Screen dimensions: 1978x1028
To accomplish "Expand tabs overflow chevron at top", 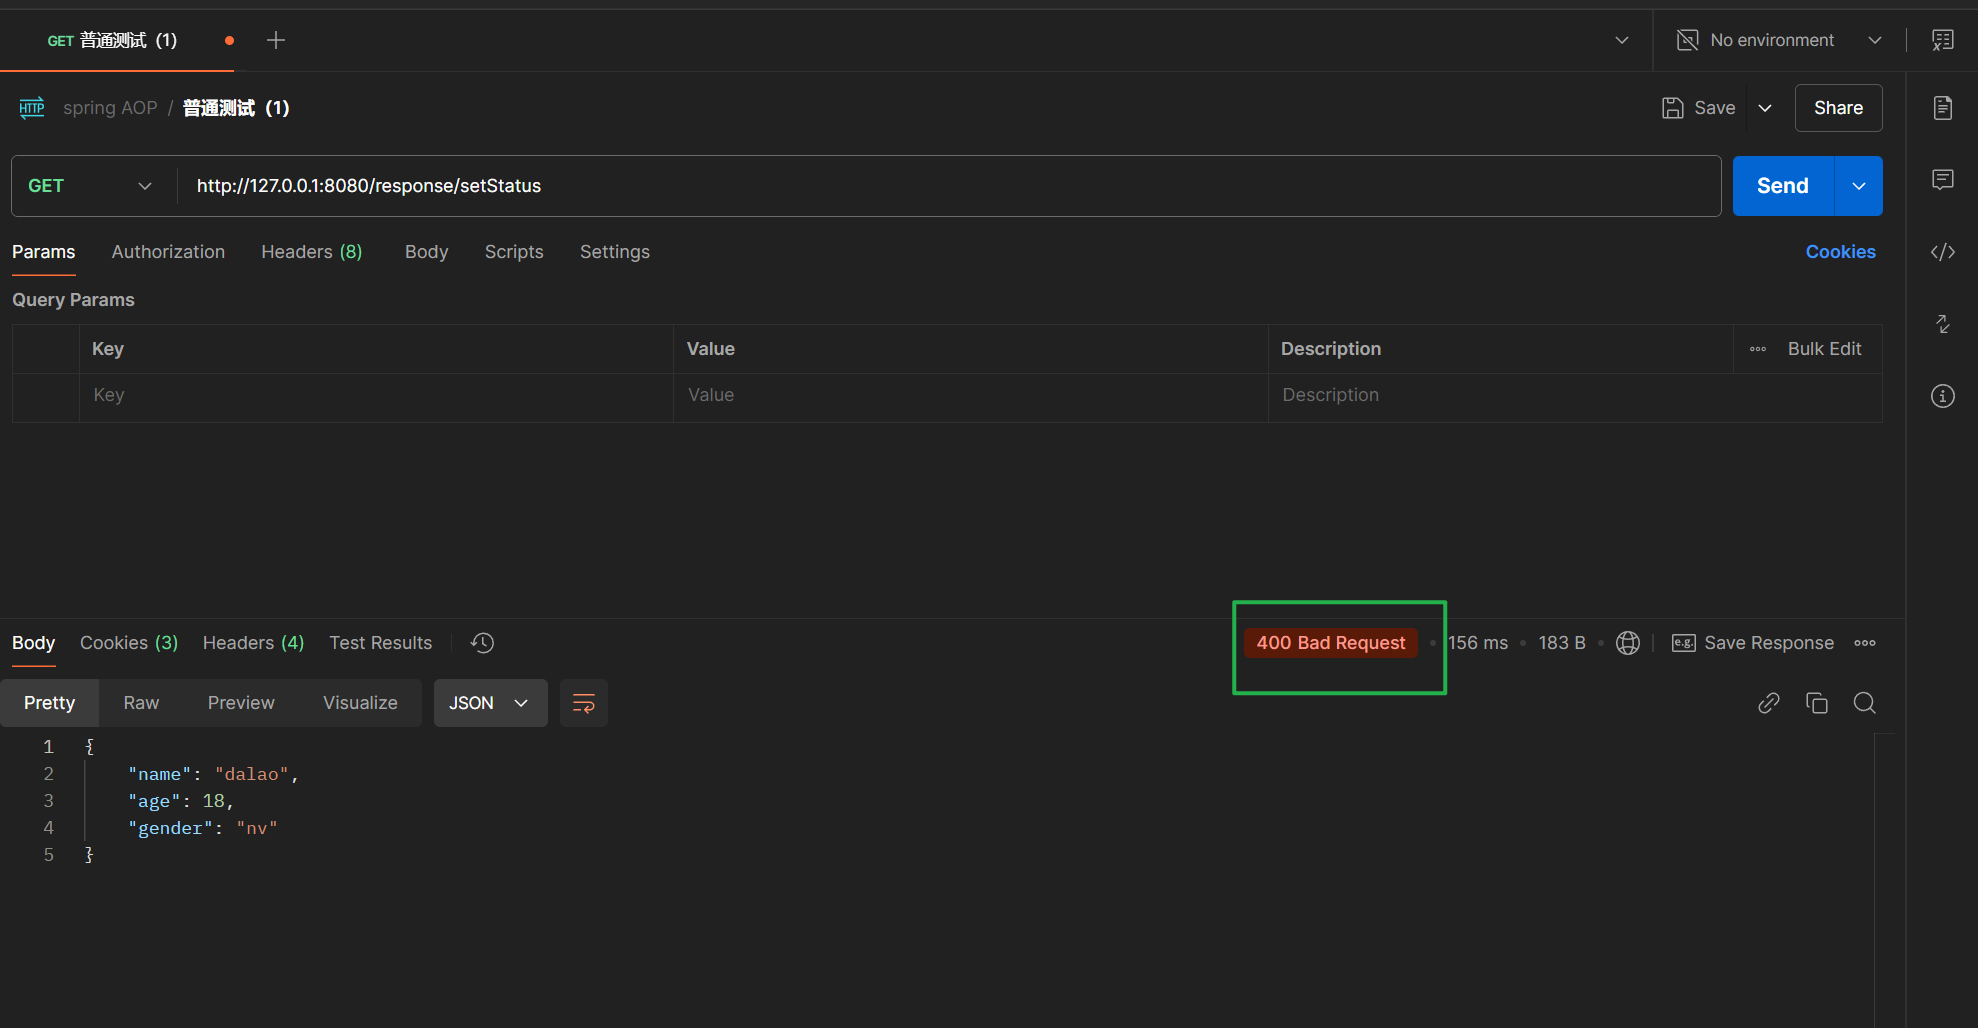I will click(x=1622, y=40).
